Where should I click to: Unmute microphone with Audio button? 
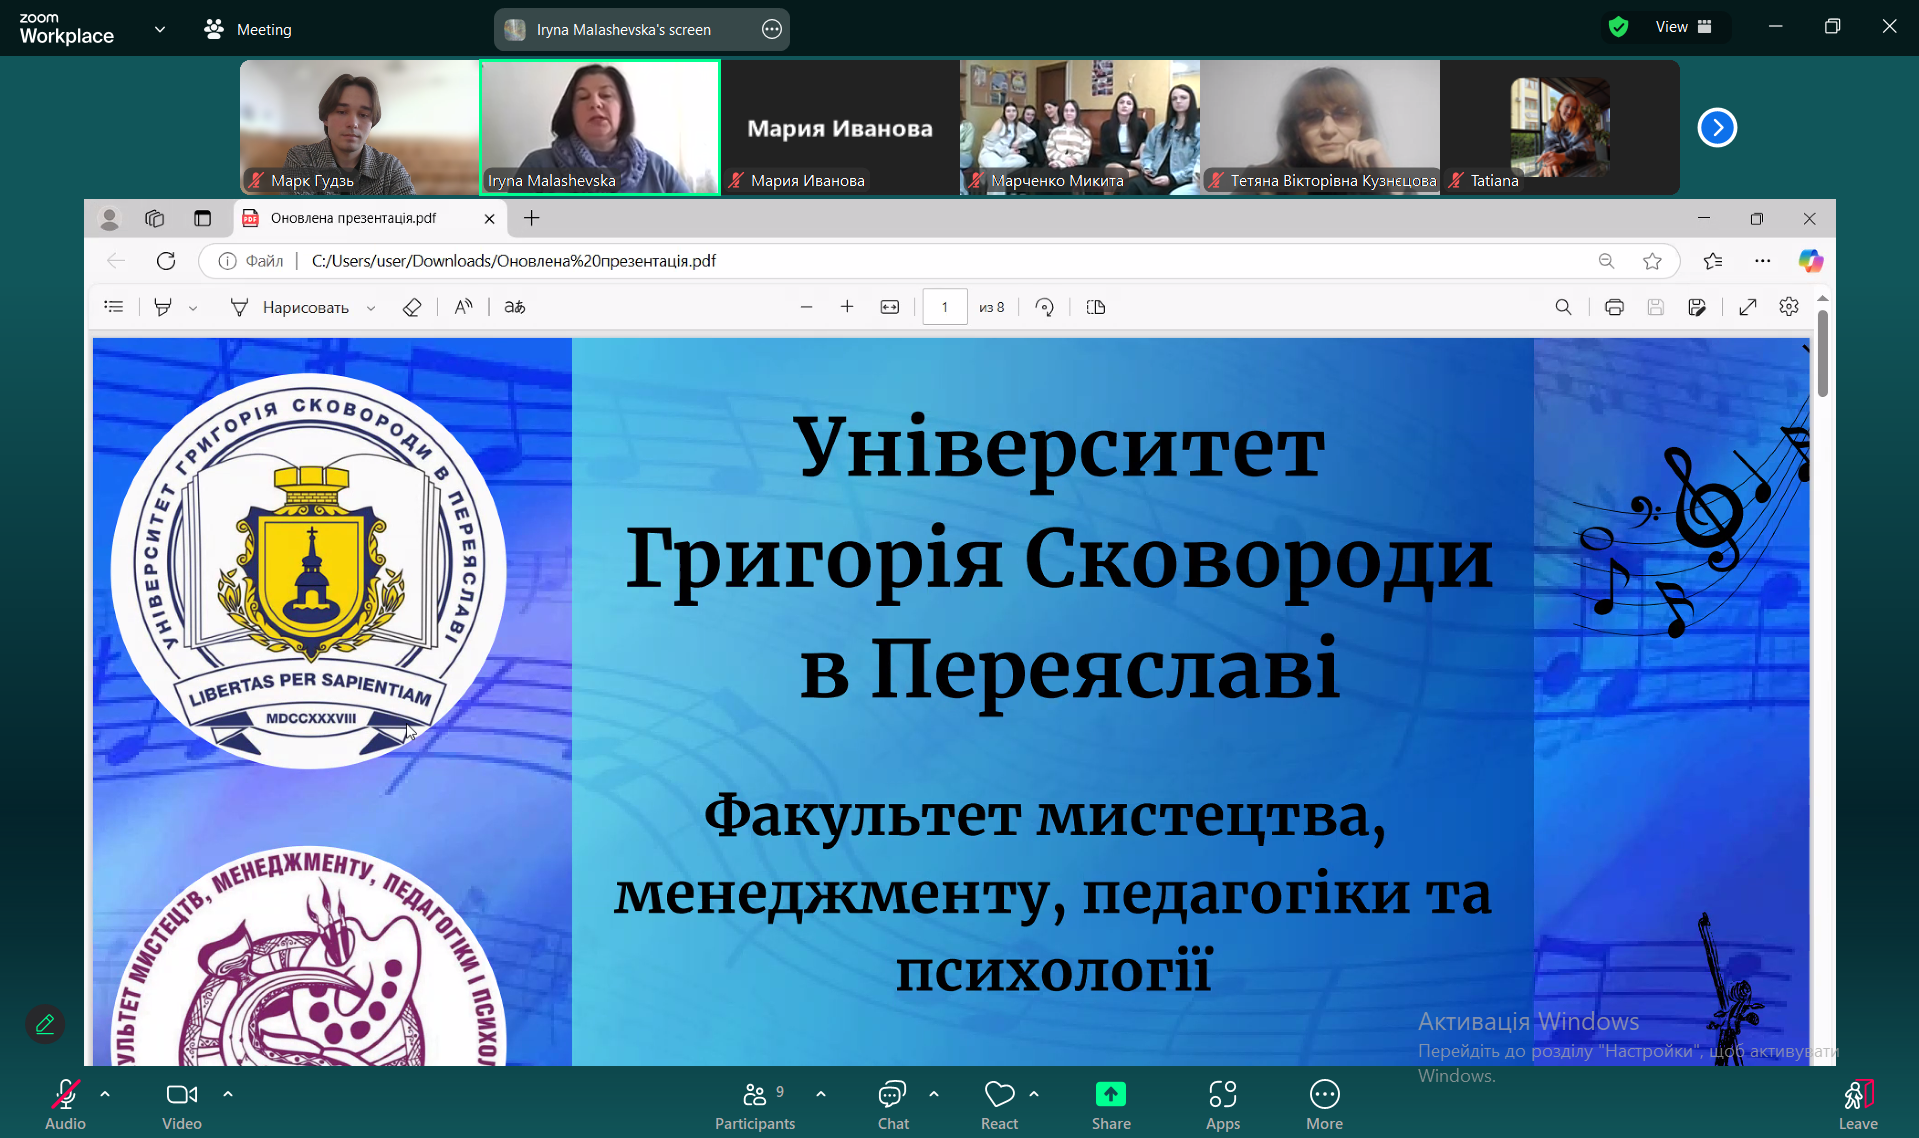65,1104
